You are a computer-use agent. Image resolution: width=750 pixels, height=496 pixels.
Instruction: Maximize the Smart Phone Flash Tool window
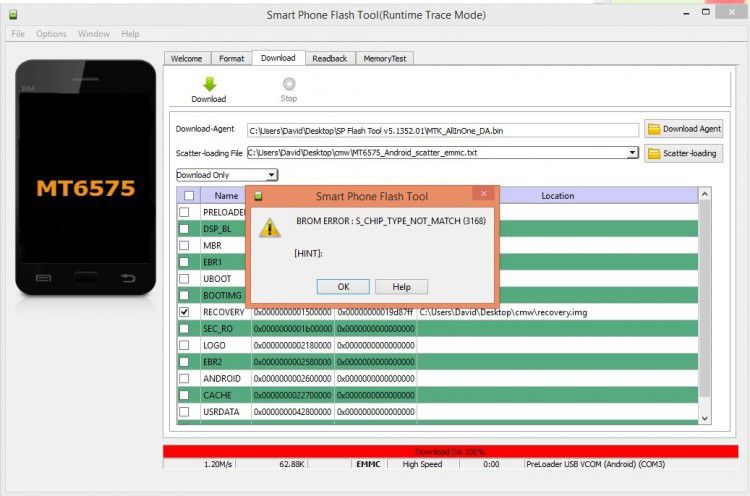coord(706,12)
